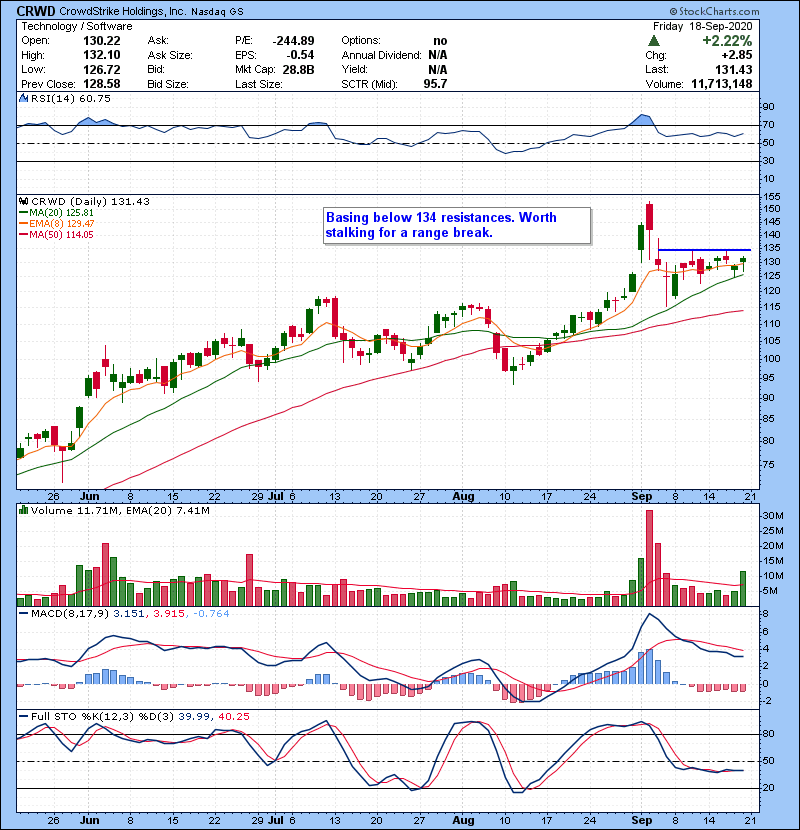Screen dimensions: 800x830
Task: Click the blue horizontal resistance line
Action: (x=704, y=250)
